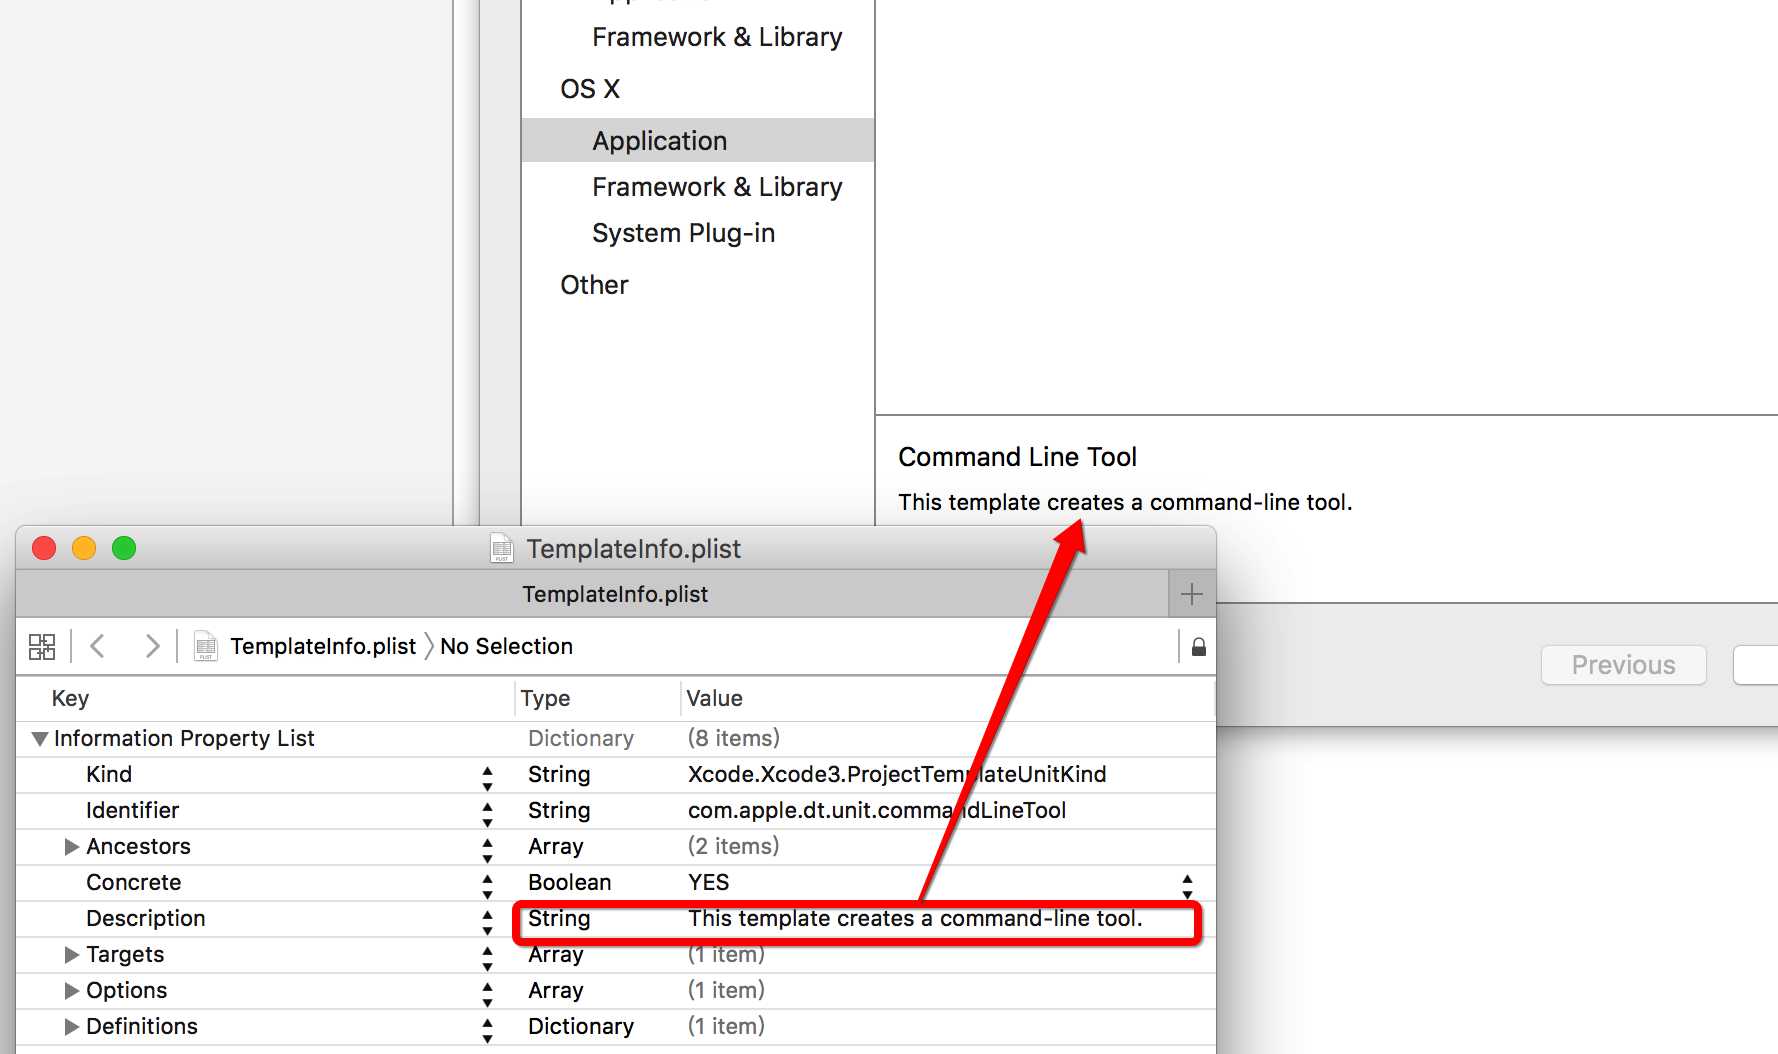Go back using the left chevron

point(97,646)
